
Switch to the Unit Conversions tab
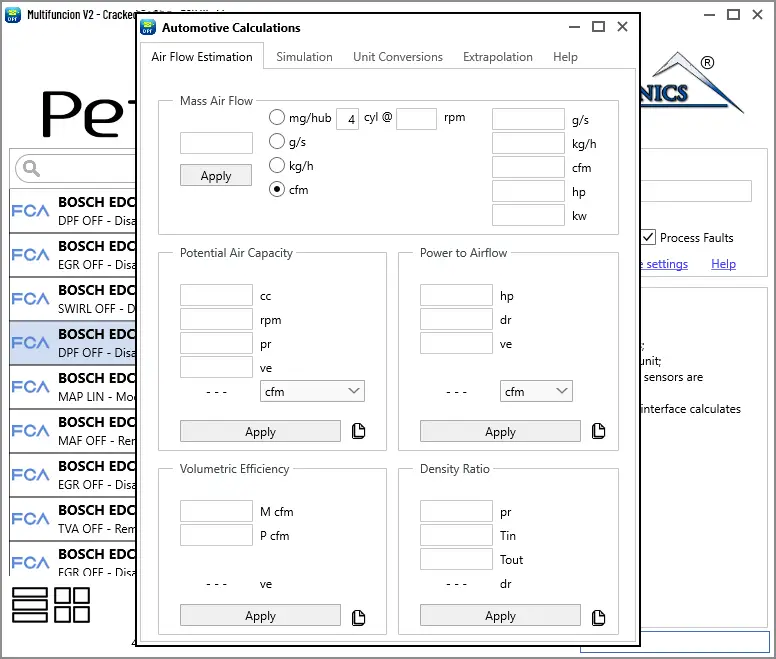coord(397,57)
